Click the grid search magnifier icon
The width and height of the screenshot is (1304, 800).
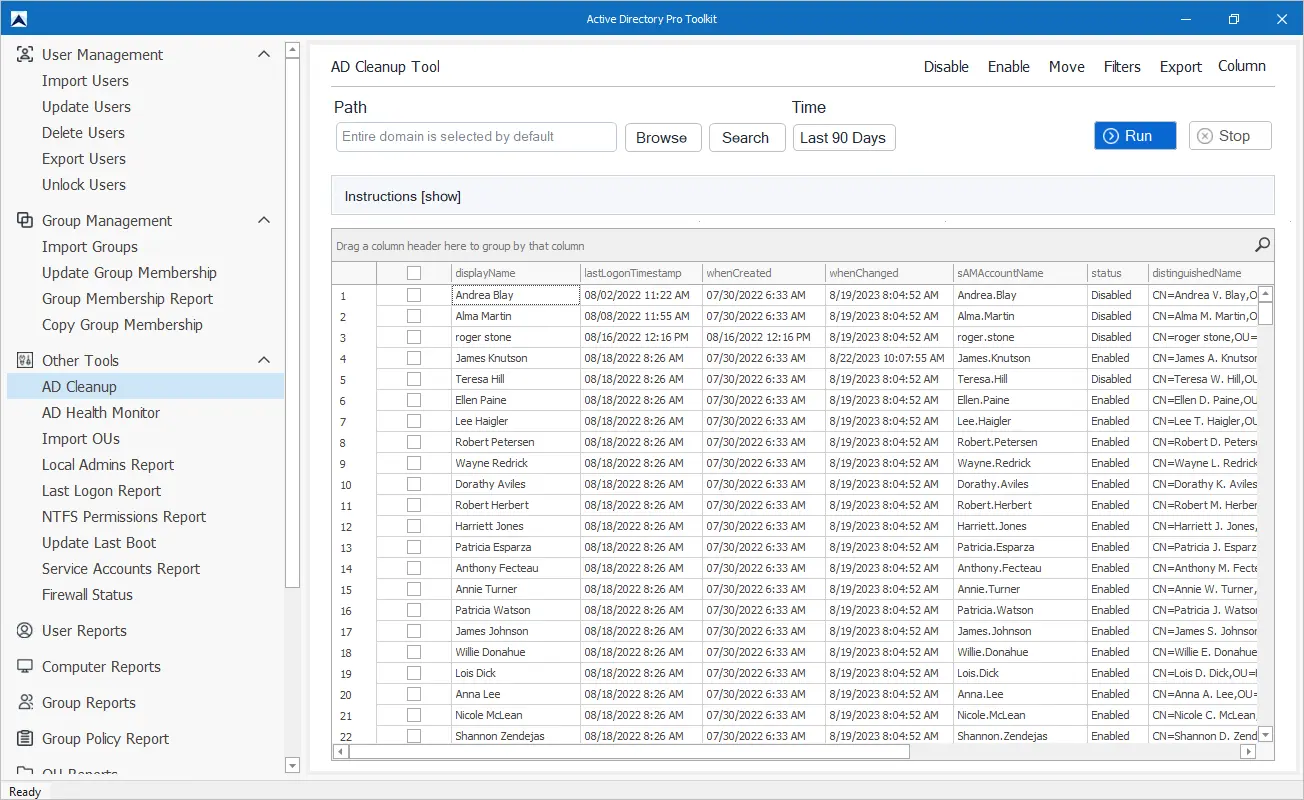point(1262,245)
